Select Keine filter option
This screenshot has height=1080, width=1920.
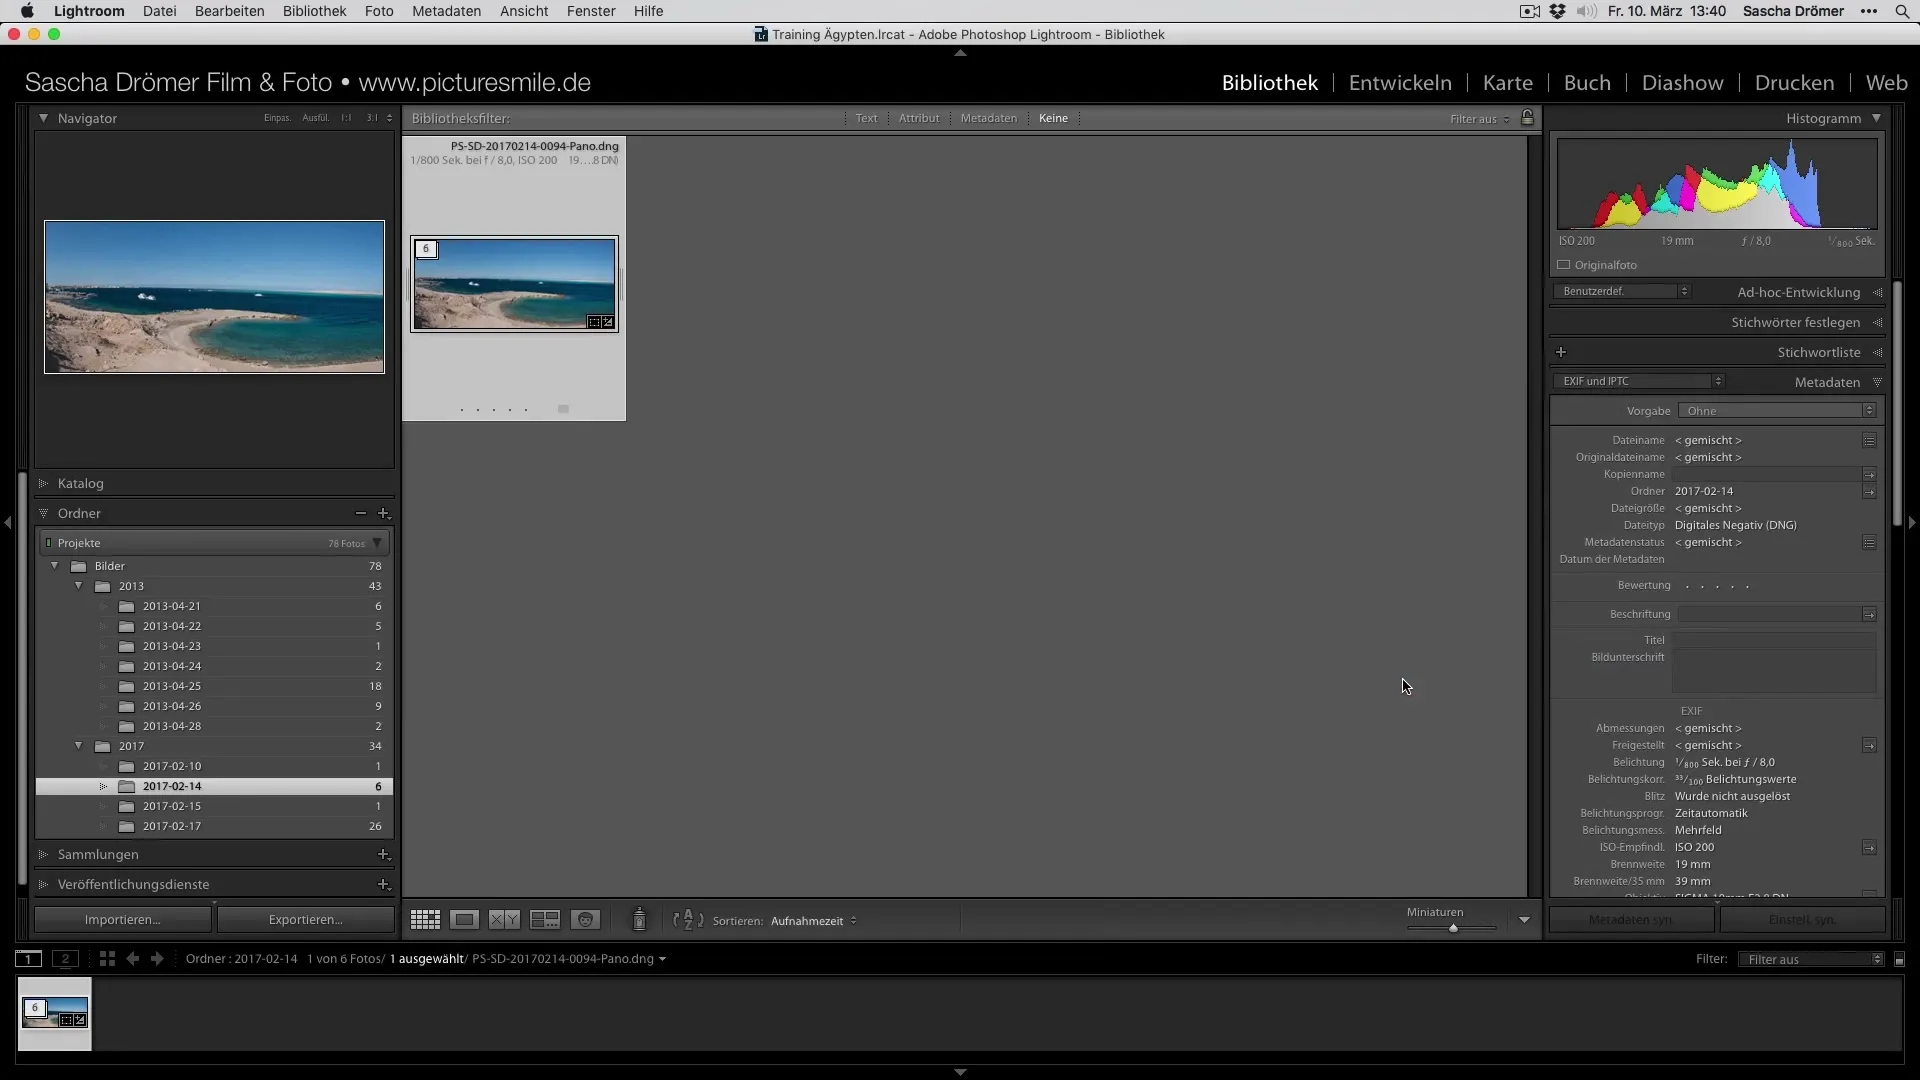1053,118
